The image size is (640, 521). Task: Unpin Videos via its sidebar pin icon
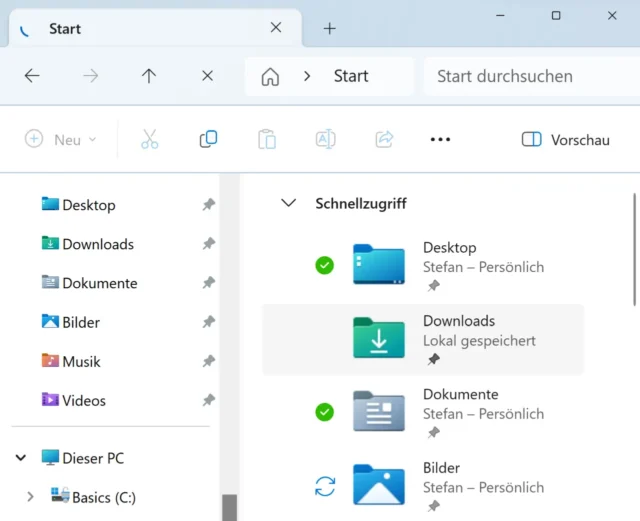pos(208,400)
